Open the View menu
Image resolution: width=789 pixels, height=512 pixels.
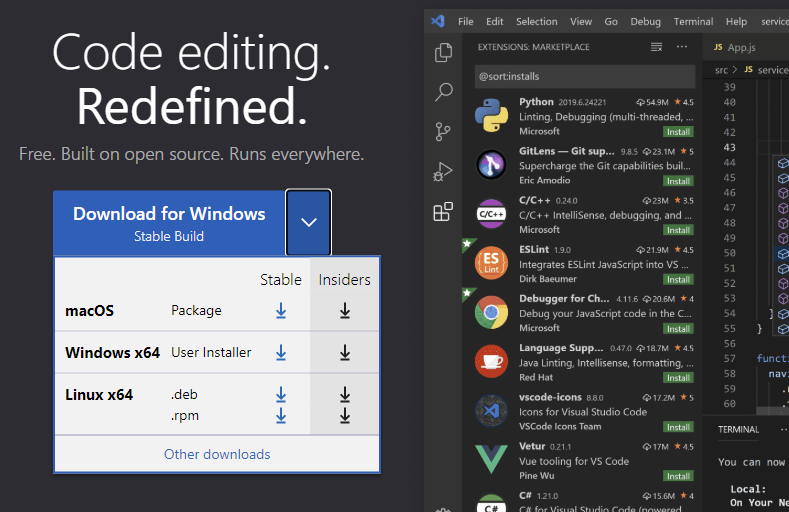[581, 22]
